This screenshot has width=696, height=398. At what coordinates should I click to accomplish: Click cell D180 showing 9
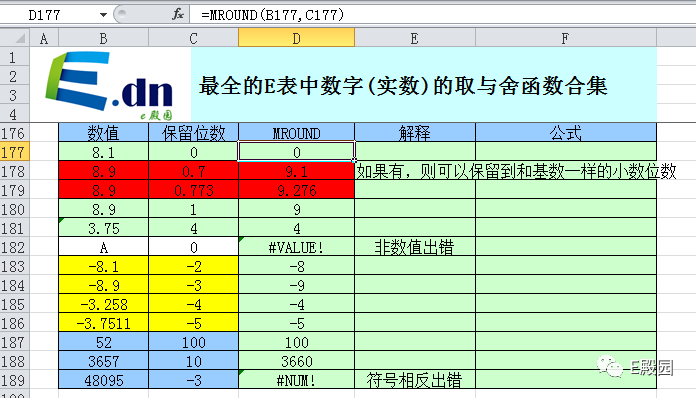(297, 209)
